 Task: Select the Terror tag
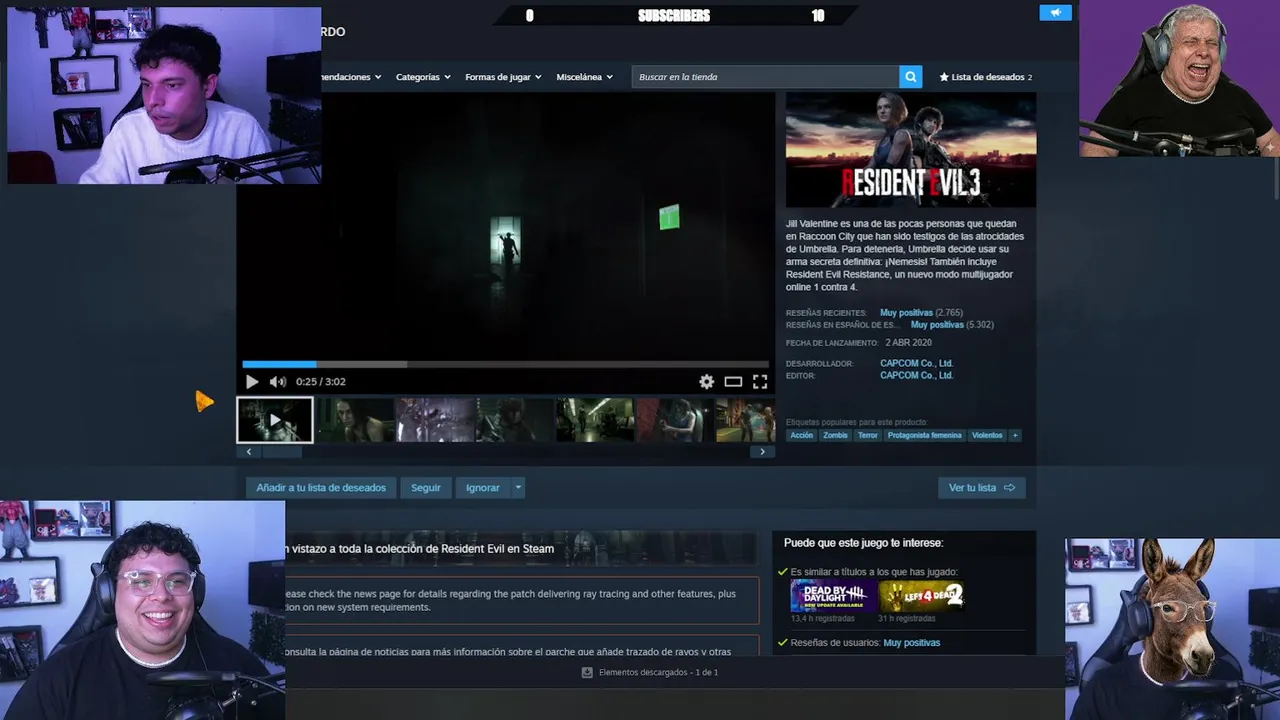point(867,435)
